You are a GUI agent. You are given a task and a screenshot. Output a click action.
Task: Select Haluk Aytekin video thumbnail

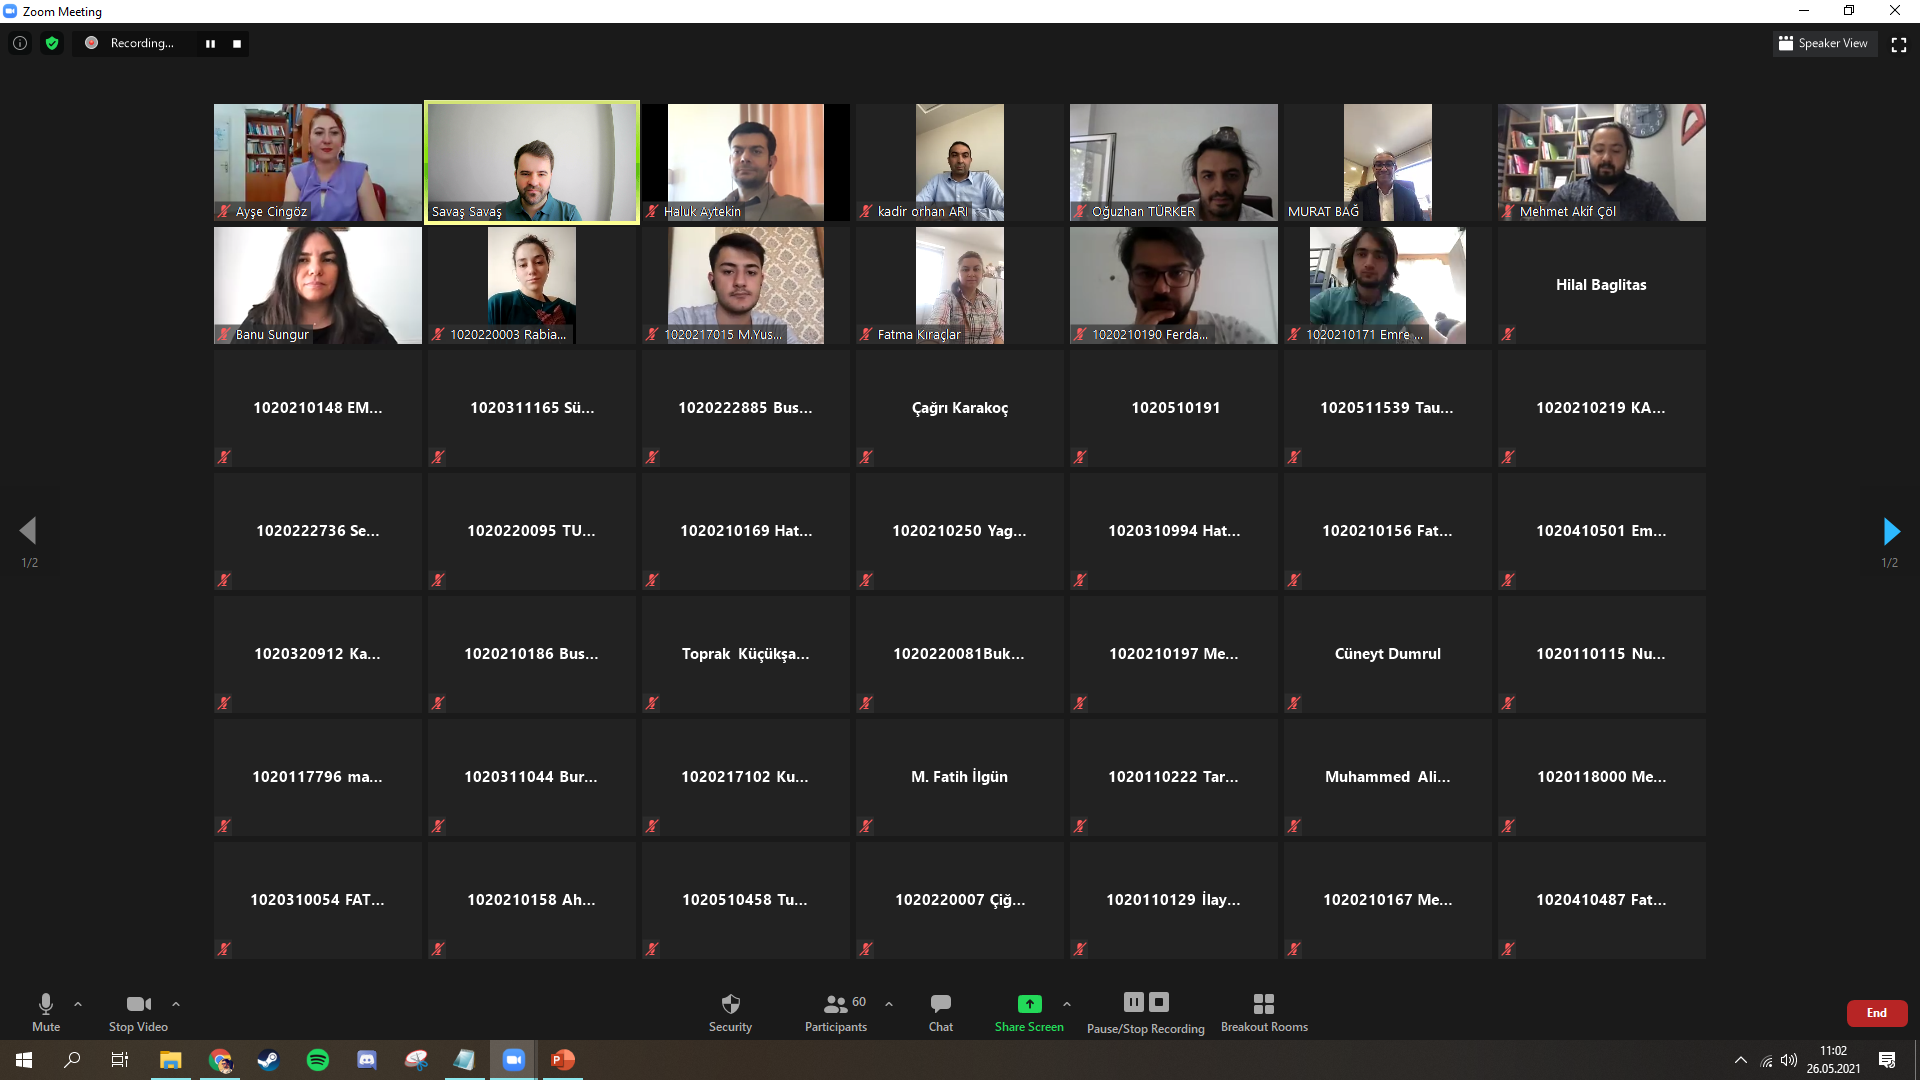(x=746, y=162)
